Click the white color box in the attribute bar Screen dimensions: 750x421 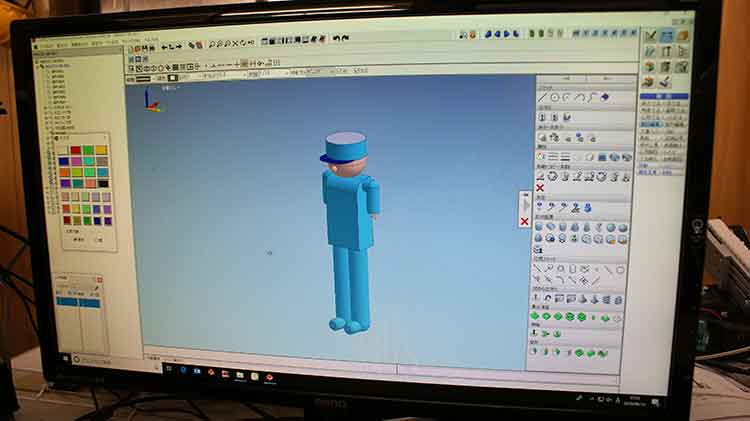[173, 78]
